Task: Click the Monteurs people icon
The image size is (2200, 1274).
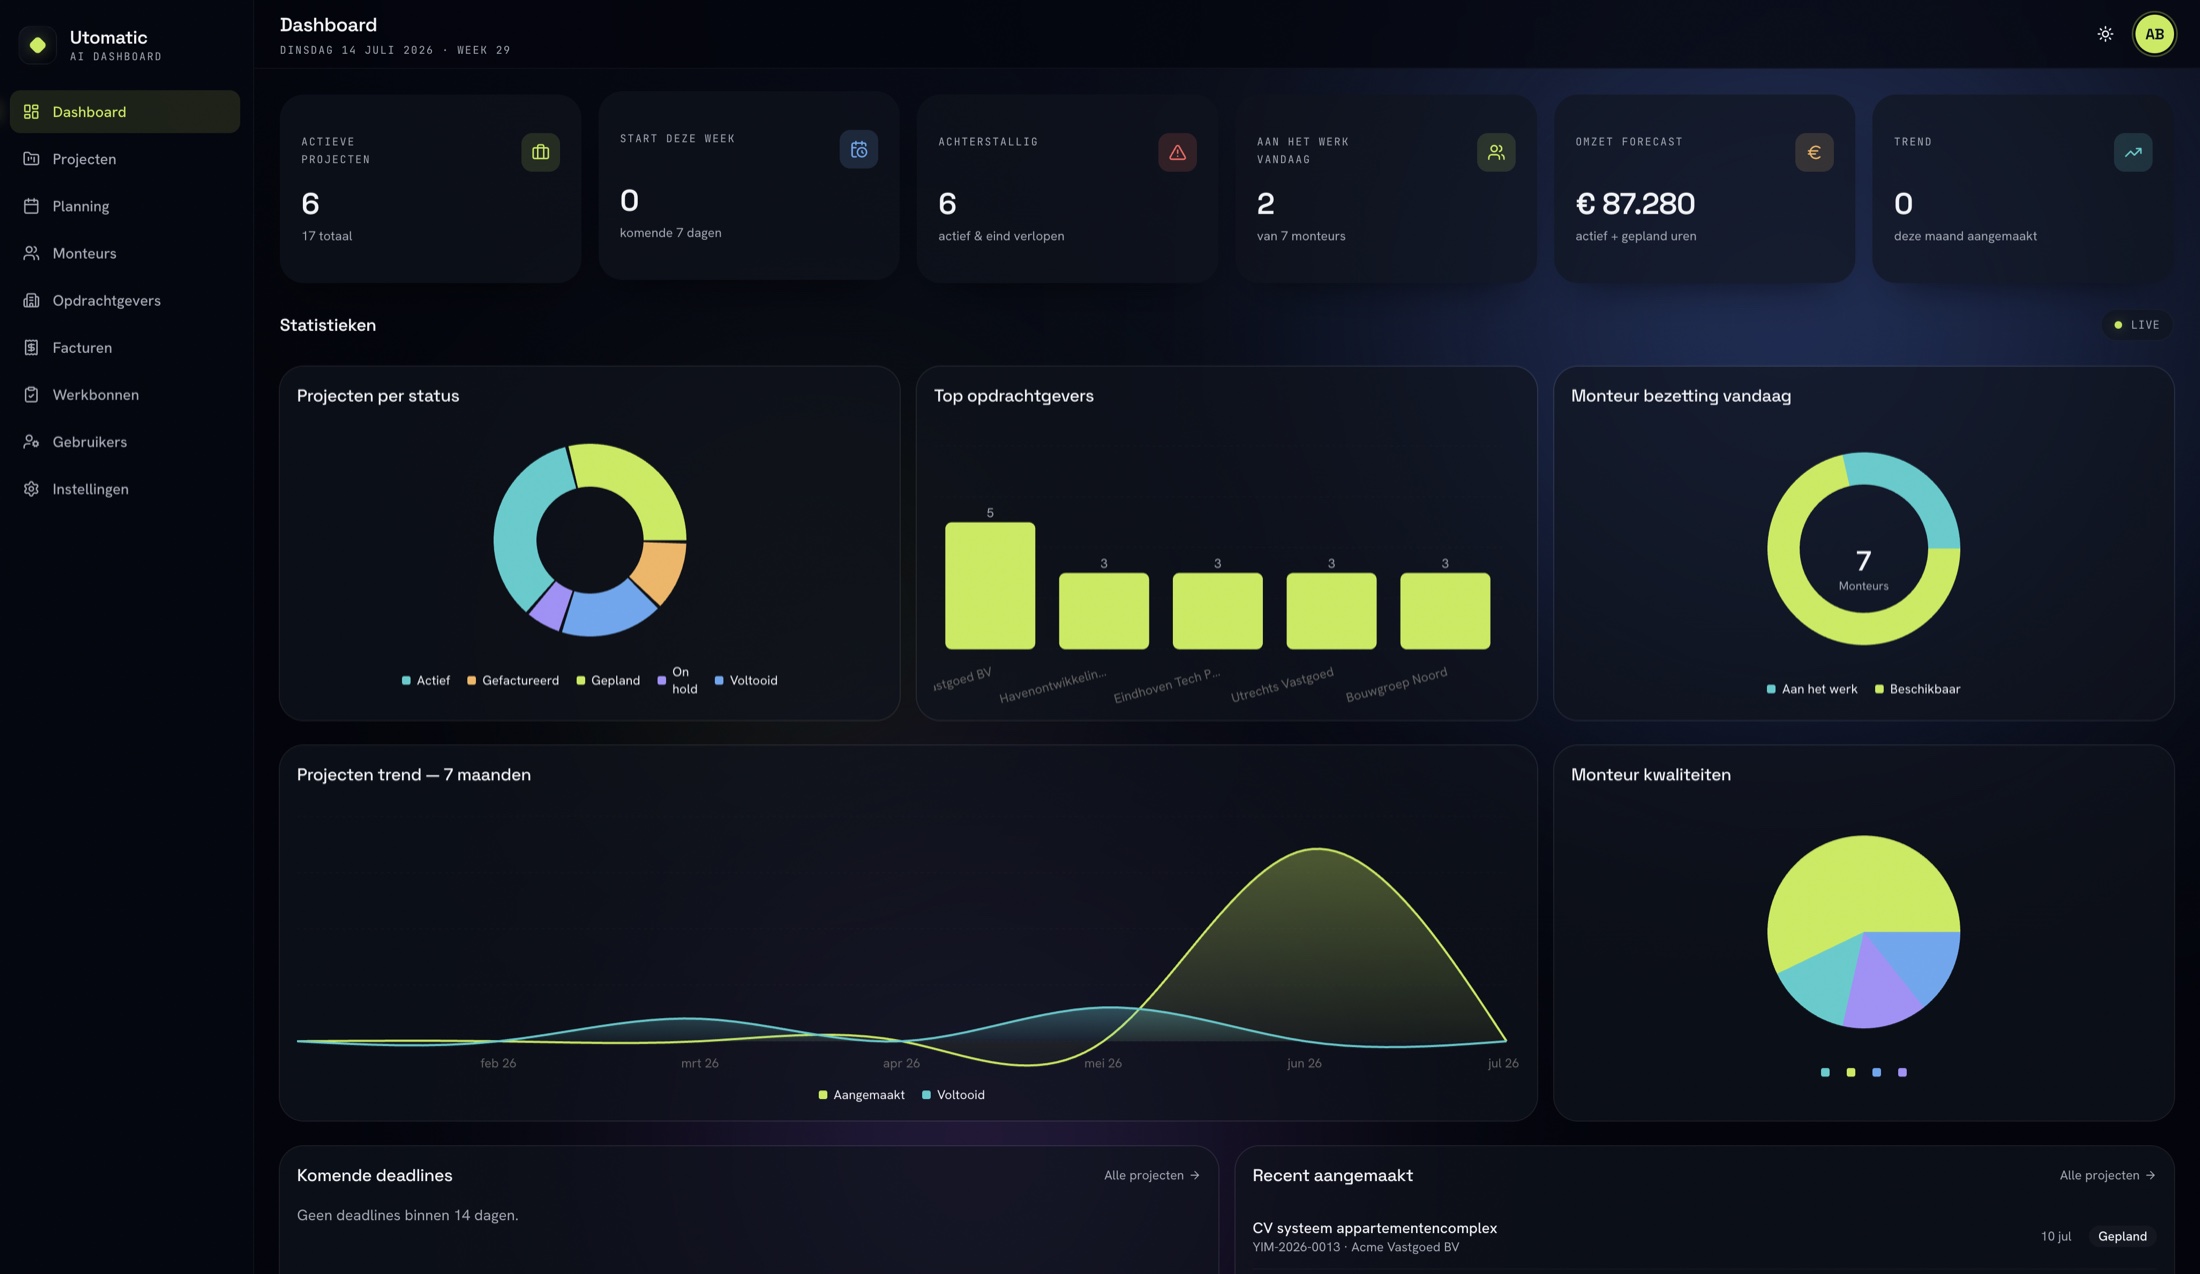Action: click(x=31, y=253)
